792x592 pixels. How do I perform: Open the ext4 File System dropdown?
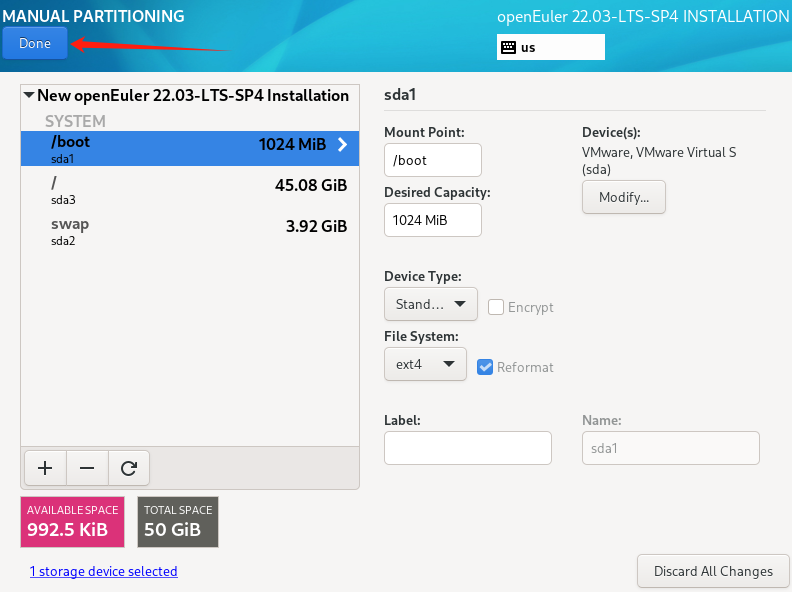point(425,364)
